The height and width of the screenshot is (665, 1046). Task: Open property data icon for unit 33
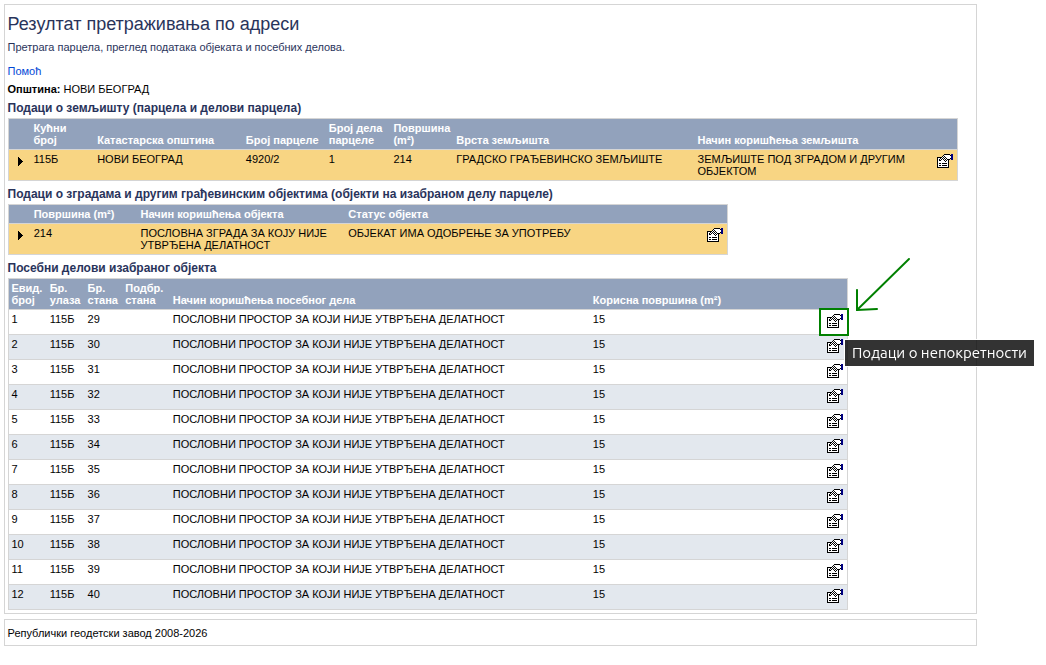pos(834,421)
